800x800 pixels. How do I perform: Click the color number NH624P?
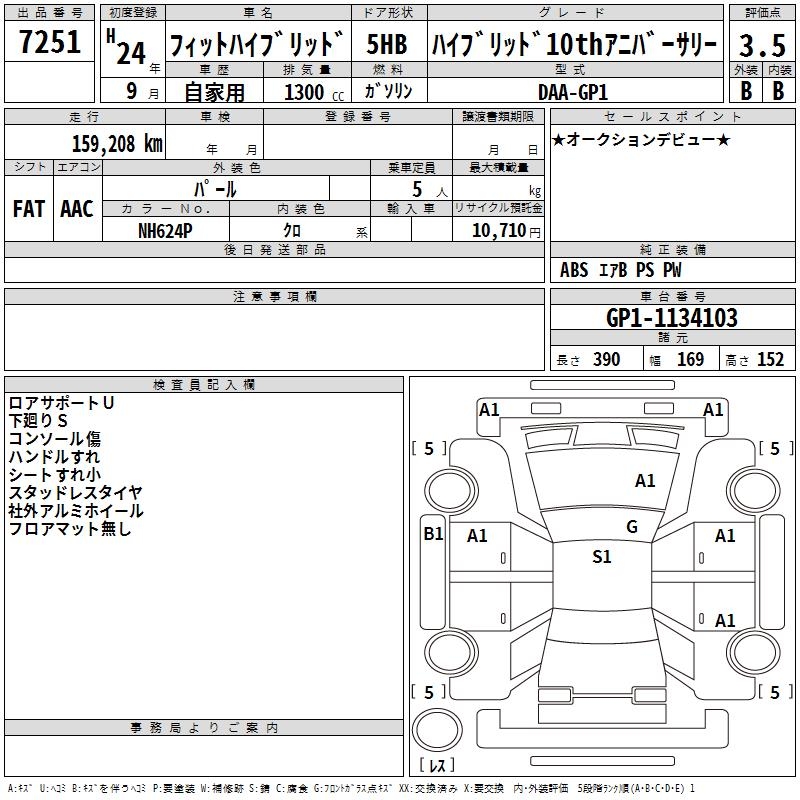[165, 231]
